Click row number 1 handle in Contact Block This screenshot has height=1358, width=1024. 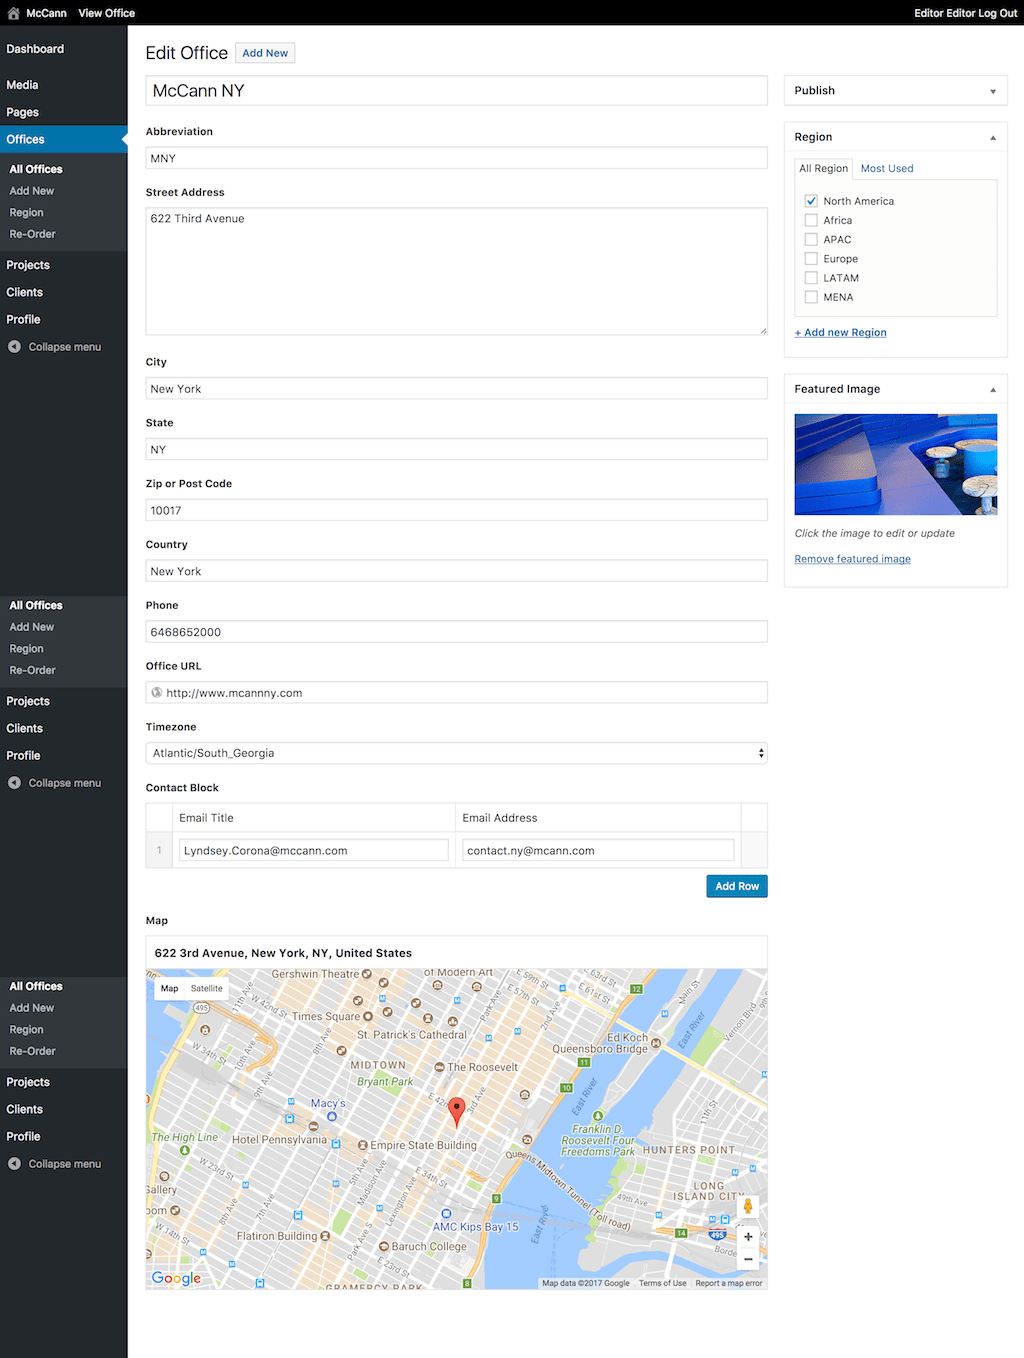pyautogui.click(x=159, y=850)
